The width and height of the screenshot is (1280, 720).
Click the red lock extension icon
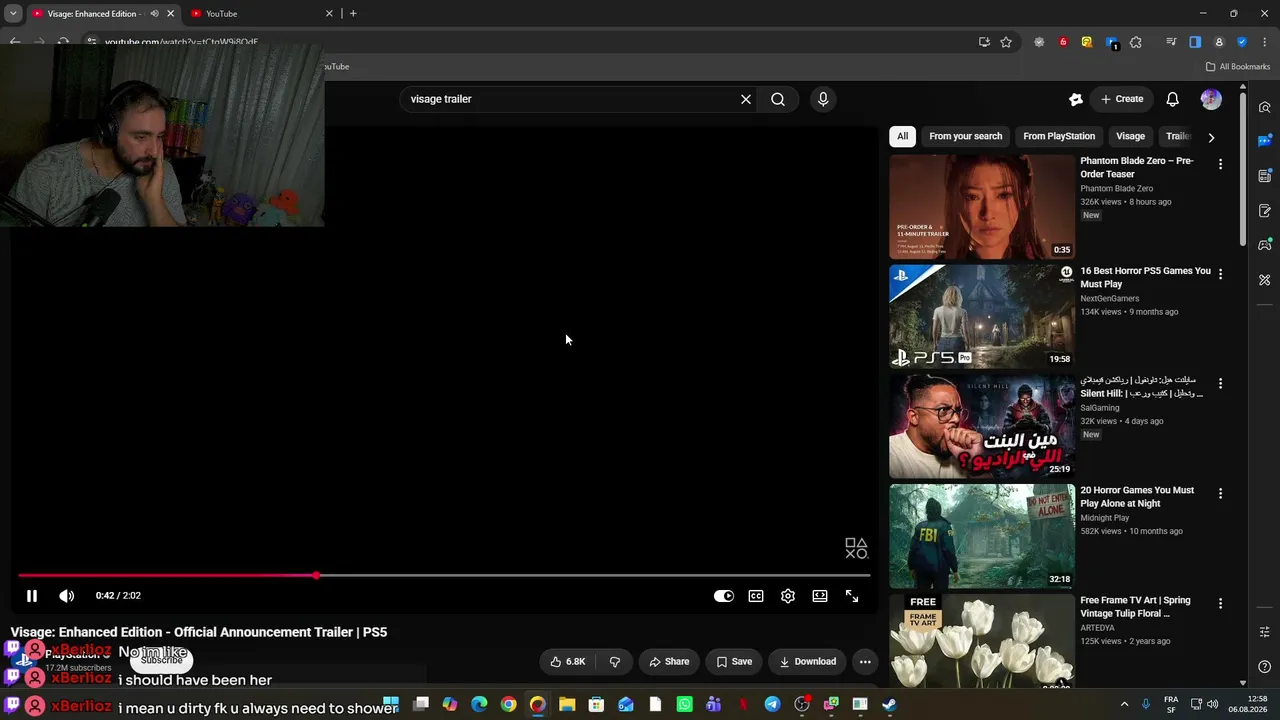[1063, 42]
